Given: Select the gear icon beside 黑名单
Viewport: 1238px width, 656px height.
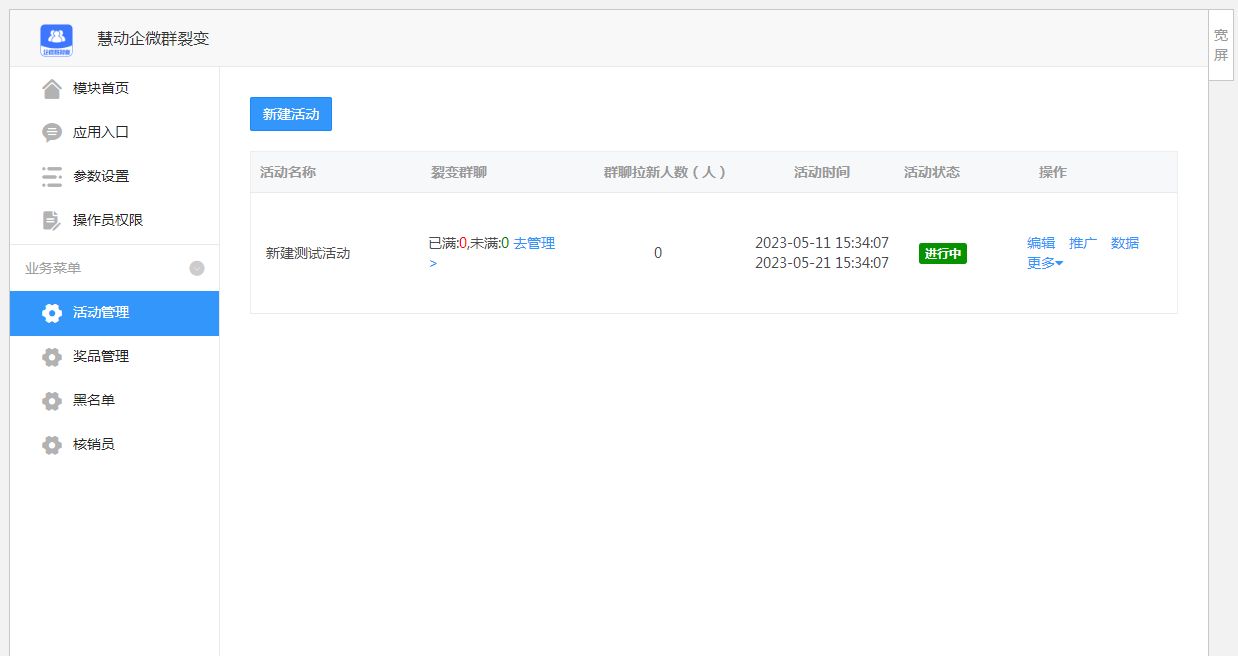Looking at the screenshot, I should 51,400.
